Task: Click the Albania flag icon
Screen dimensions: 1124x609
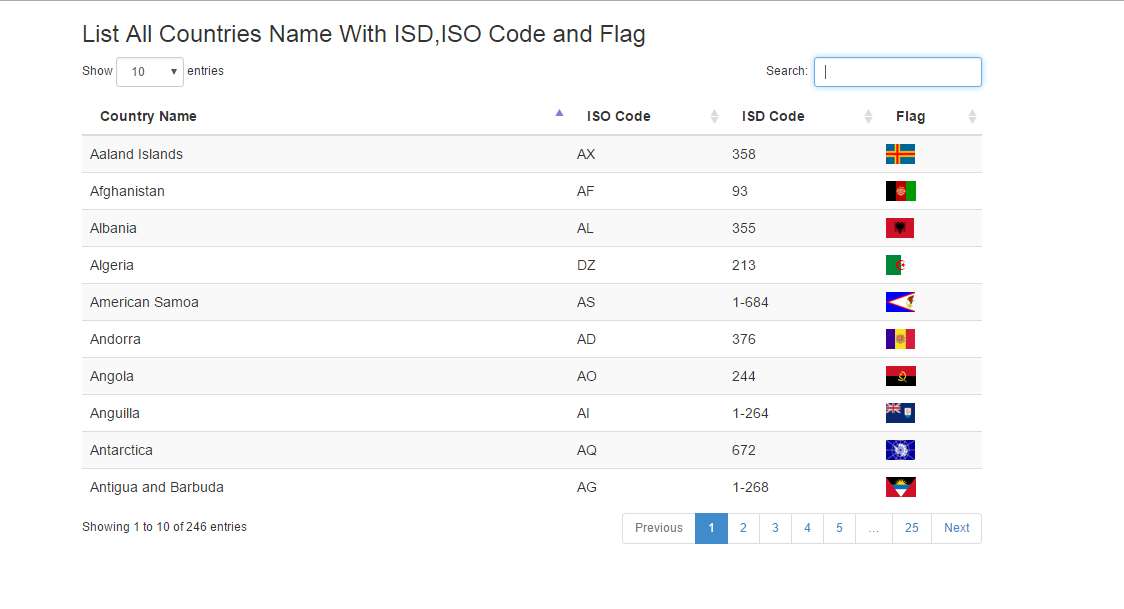Action: click(900, 228)
